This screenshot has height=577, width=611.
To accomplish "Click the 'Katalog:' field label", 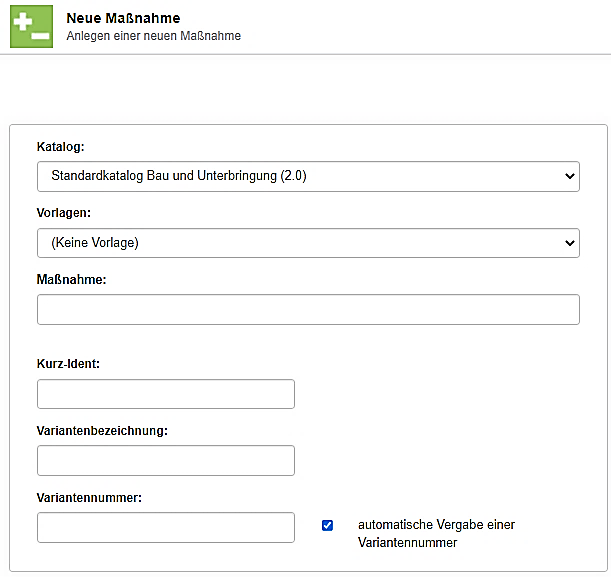I will click(61, 147).
